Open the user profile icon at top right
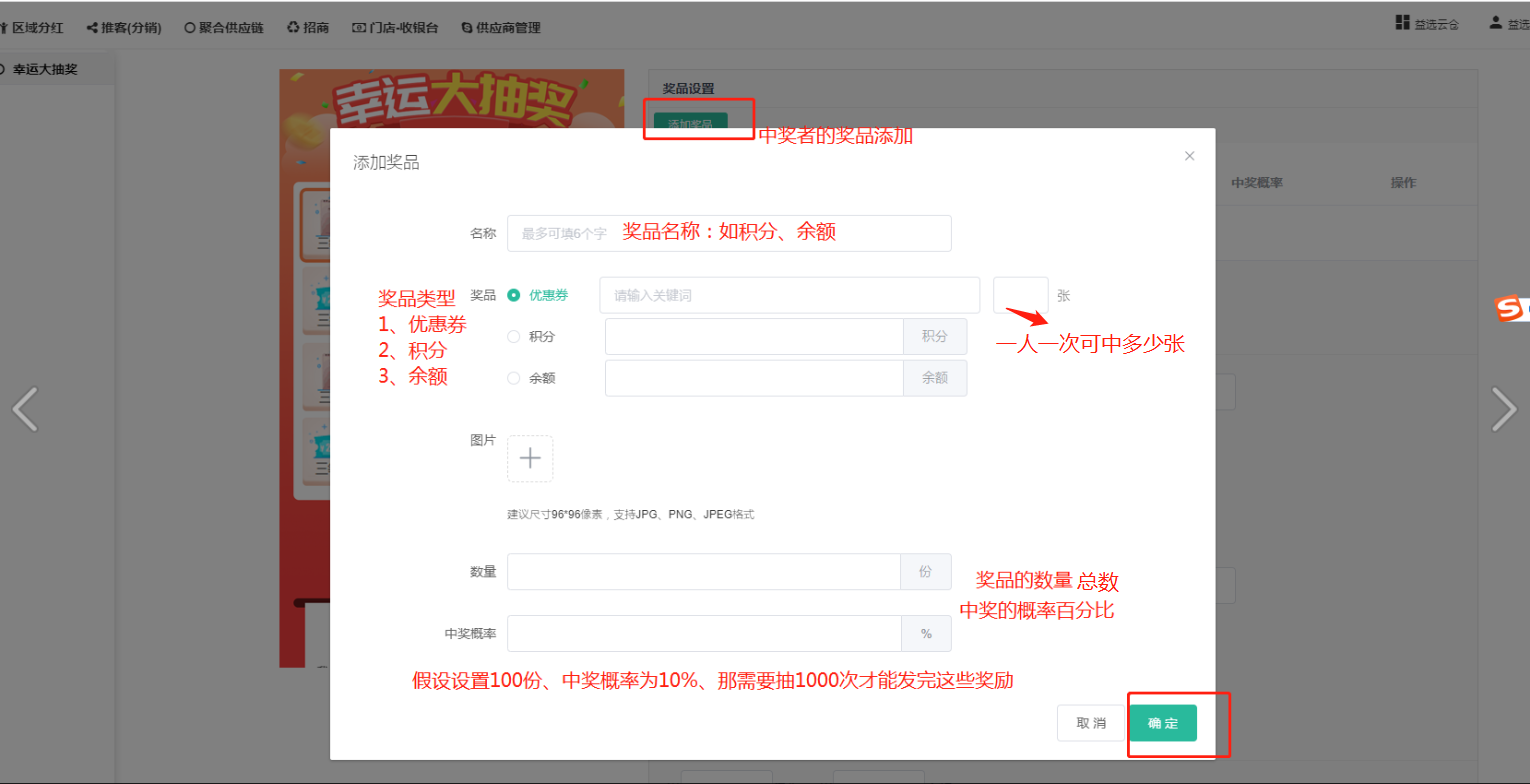 1495,23
